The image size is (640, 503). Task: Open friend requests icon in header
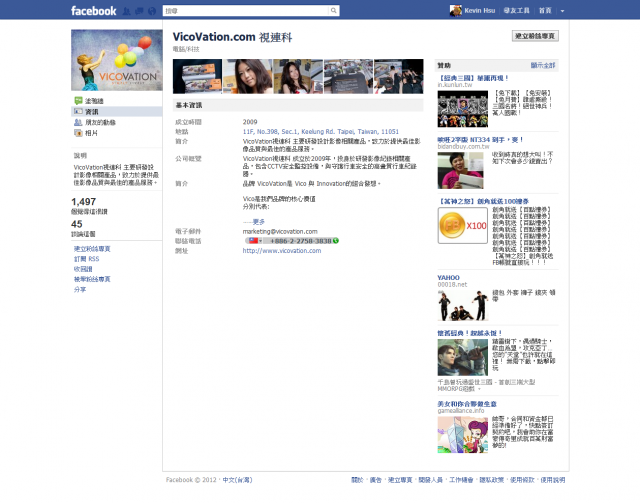pyautogui.click(x=127, y=11)
